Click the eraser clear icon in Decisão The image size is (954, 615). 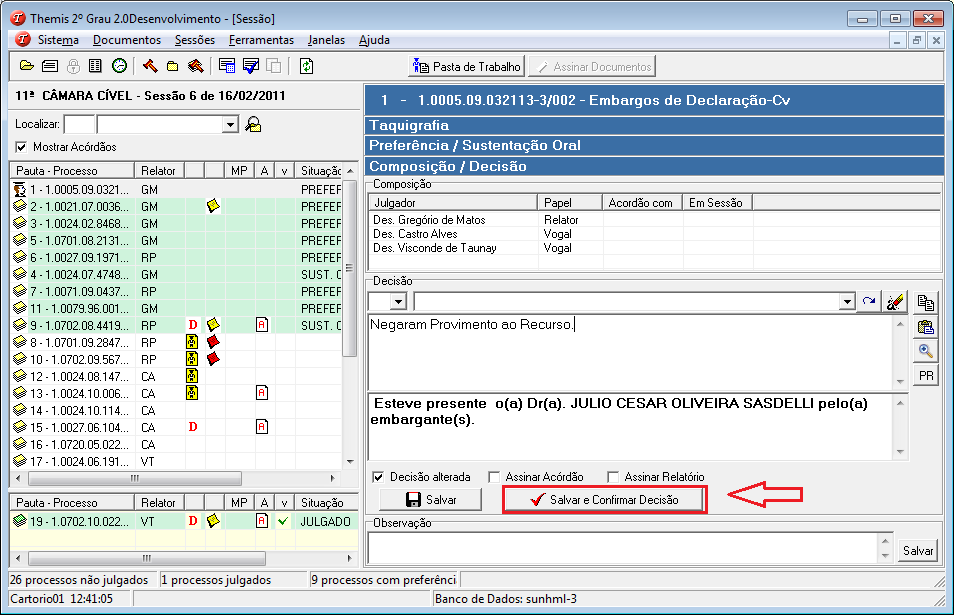[x=894, y=301]
